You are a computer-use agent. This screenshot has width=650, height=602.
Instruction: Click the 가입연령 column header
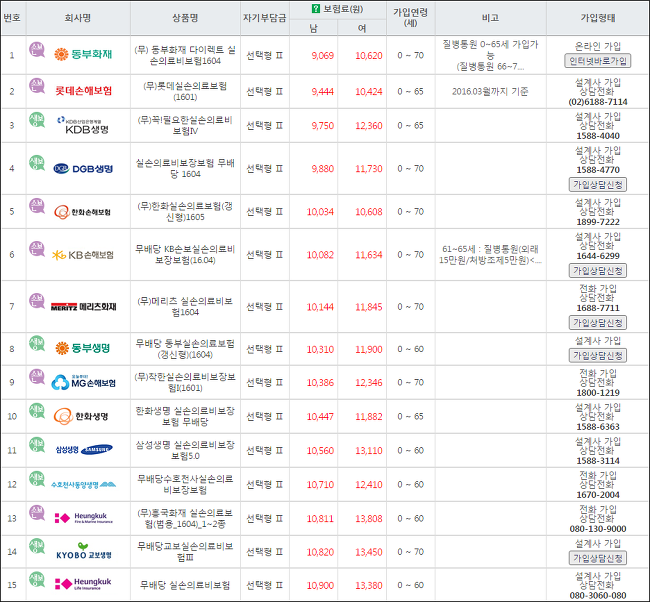pos(410,18)
